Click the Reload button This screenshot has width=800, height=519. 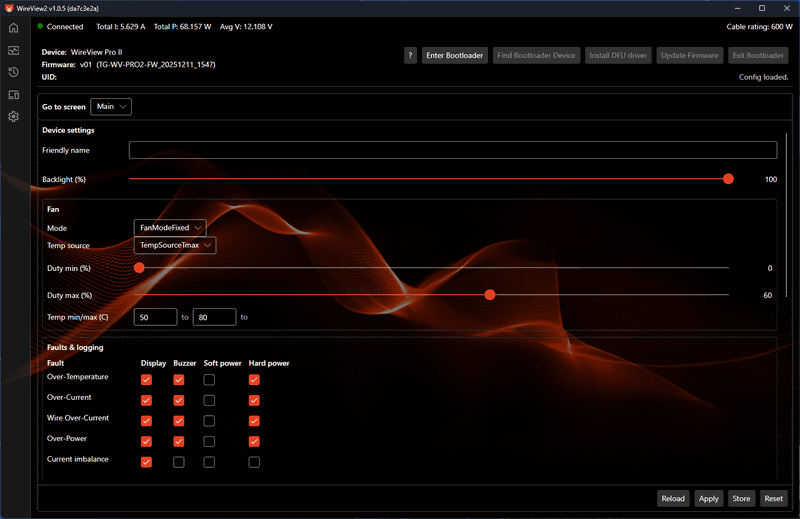[x=673, y=499]
